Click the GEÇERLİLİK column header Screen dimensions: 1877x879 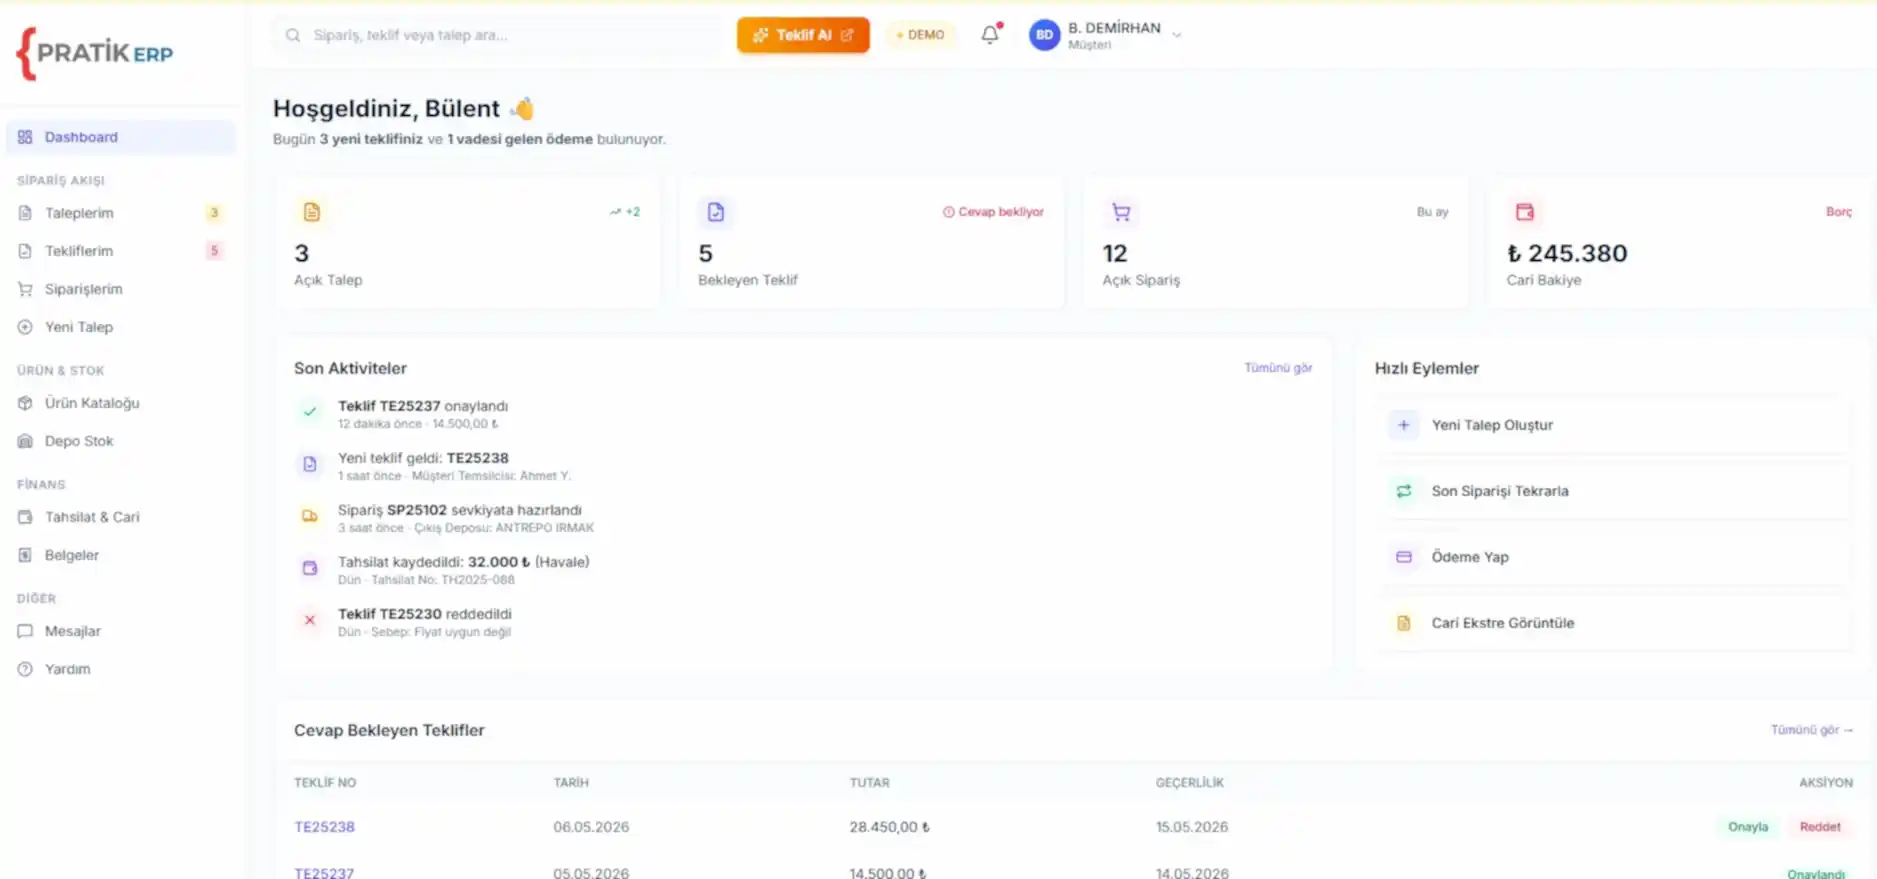point(1189,783)
